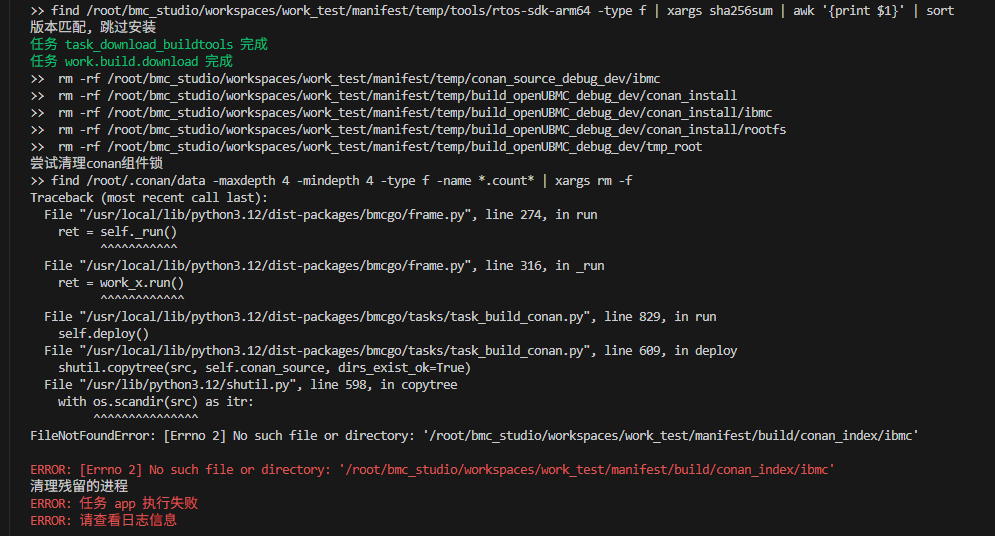The height and width of the screenshot is (536, 995).
Task: Click the red 任务 app 执行失败 error
Action: coord(138,504)
